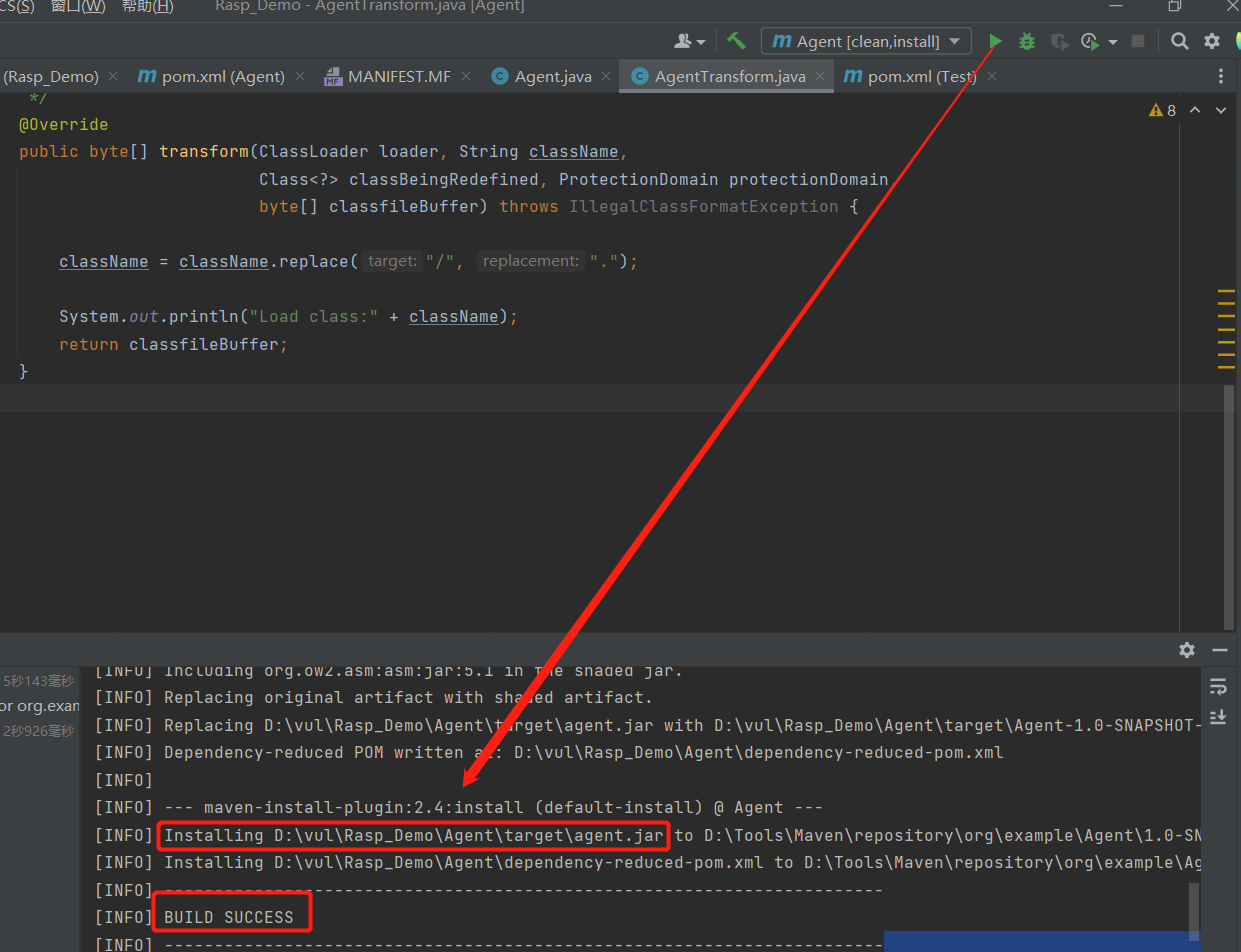Click the warnings indicator showing 8
Screen dimensions: 1241x952
(x=1163, y=110)
